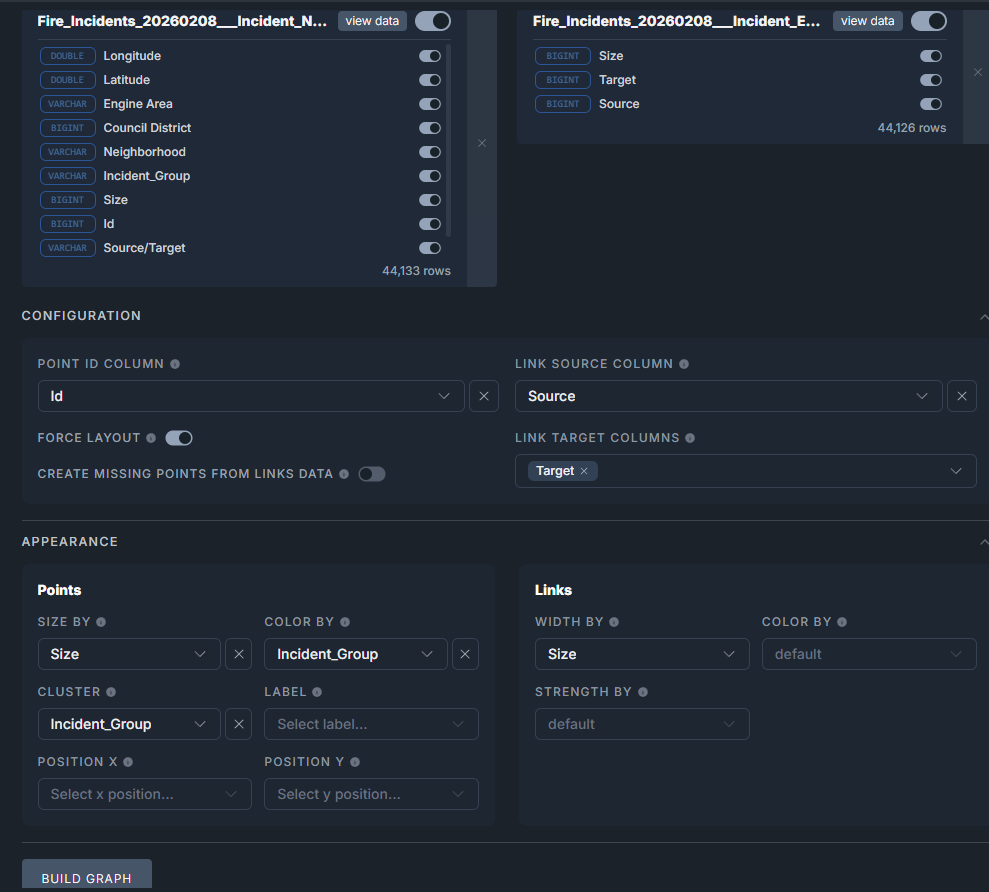Clear the Link Source Column selection

point(961,396)
